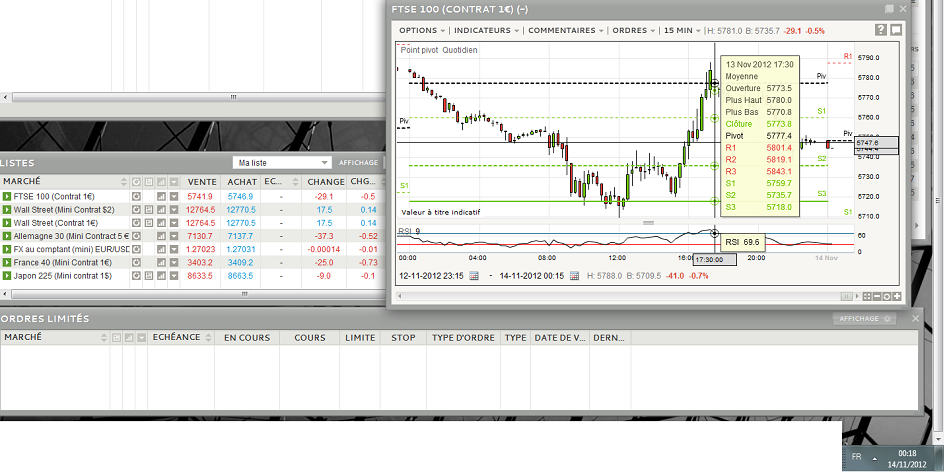Open deal ticket for Wall Street Mini Contrat

pos(7,209)
